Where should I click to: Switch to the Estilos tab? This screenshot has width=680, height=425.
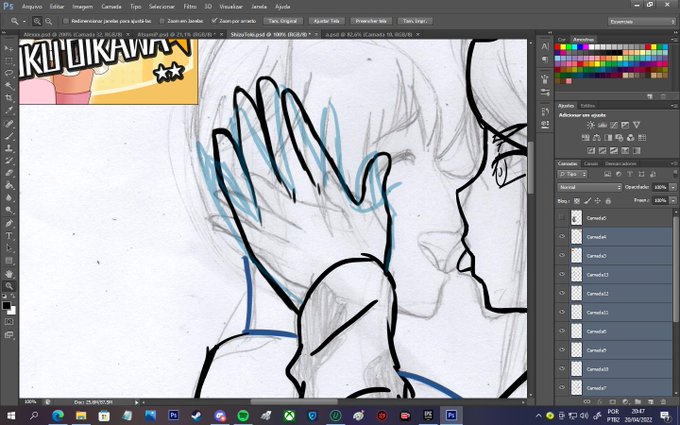pyautogui.click(x=588, y=105)
